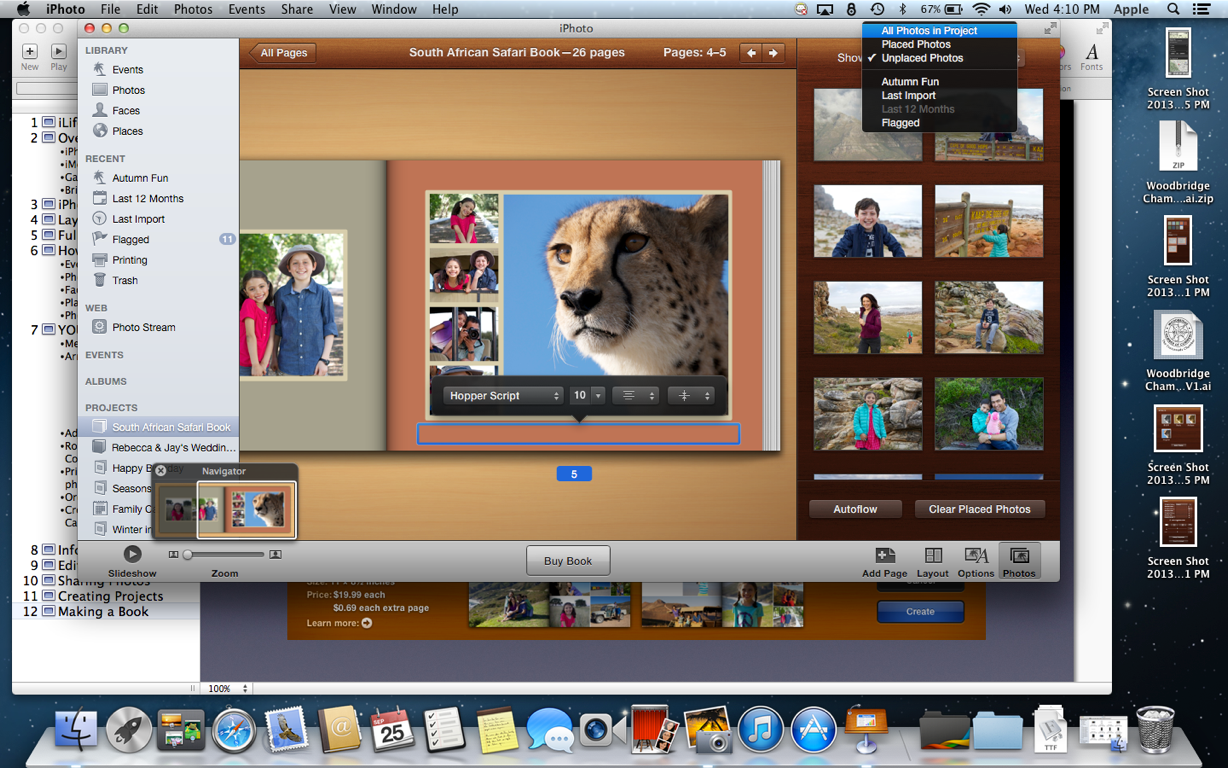Screen dimensions: 1228x768
Task: Click the Wi-Fi status icon
Action: point(980,9)
